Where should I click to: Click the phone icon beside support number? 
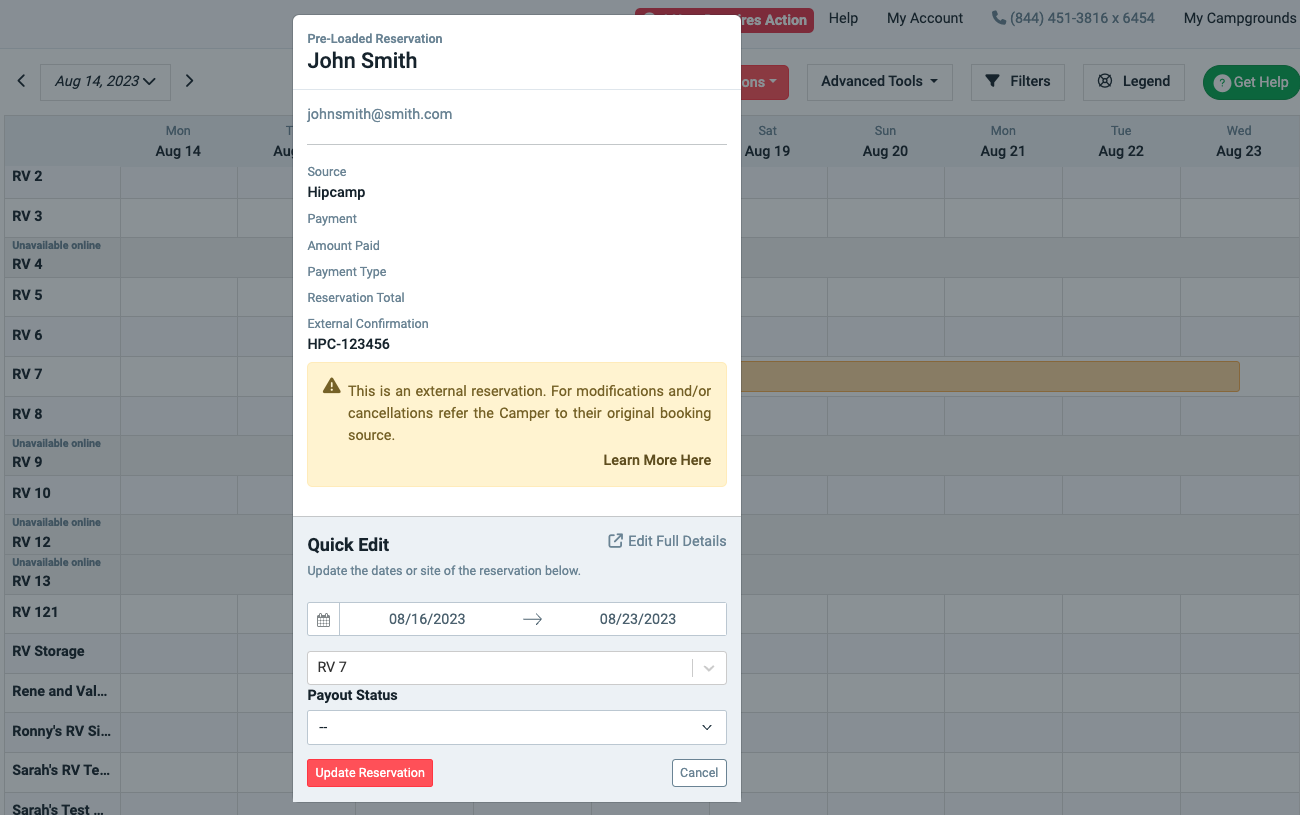998,18
